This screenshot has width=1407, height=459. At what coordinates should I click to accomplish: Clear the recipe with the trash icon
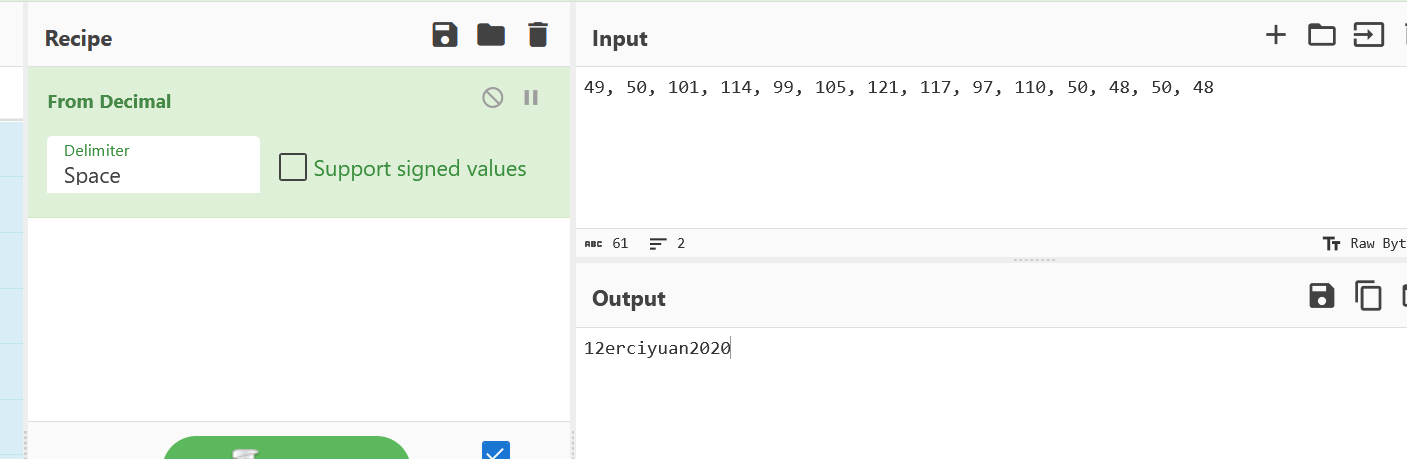(x=538, y=36)
